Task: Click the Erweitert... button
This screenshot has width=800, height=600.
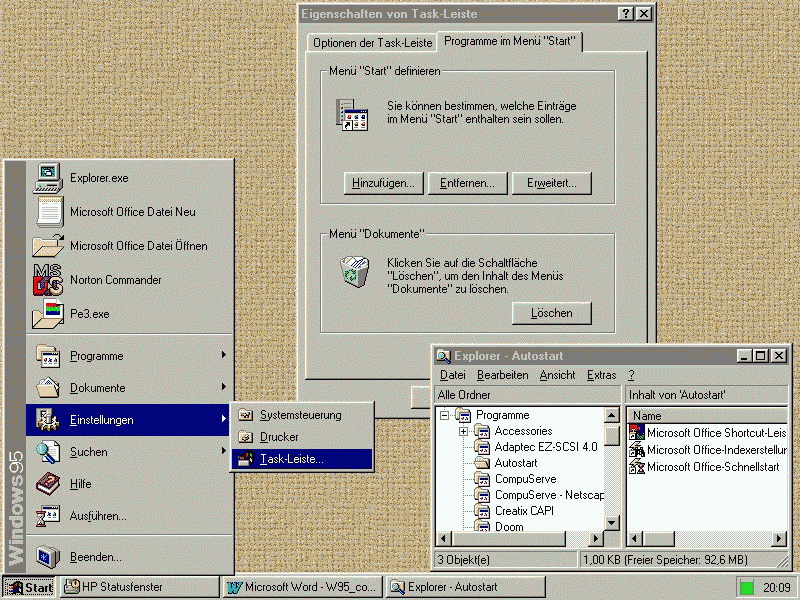Action: click(x=552, y=183)
